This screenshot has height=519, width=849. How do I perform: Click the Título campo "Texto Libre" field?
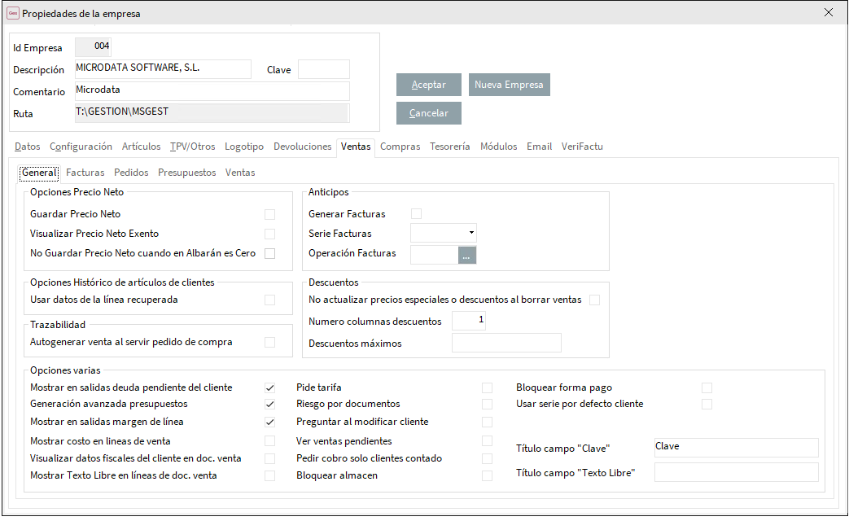coord(735,472)
